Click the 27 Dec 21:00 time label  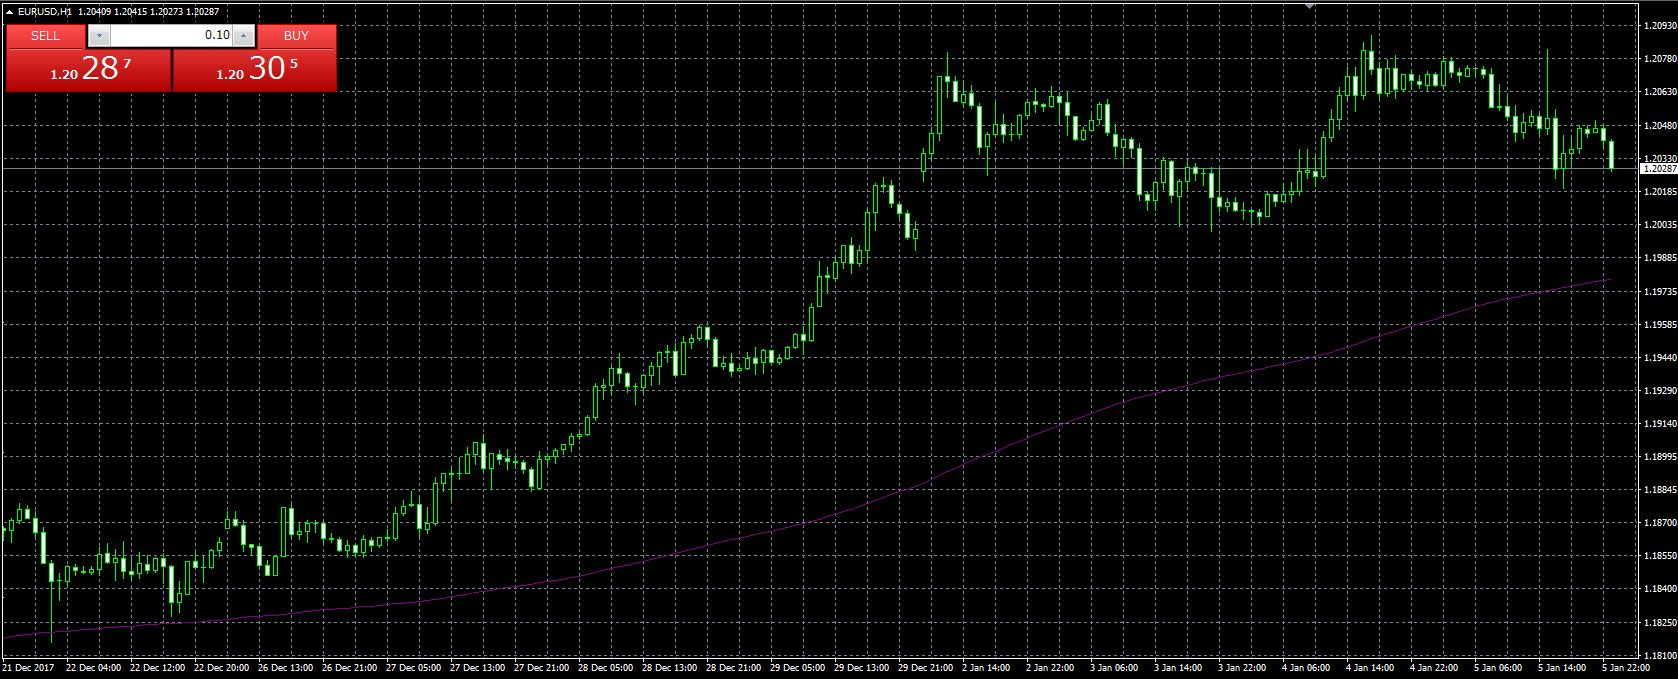pyautogui.click(x=542, y=668)
